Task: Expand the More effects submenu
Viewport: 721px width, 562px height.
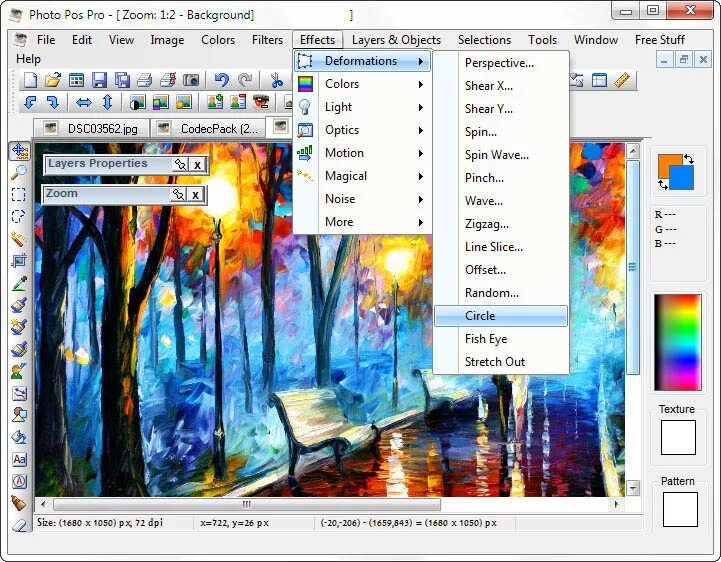Action: click(362, 222)
